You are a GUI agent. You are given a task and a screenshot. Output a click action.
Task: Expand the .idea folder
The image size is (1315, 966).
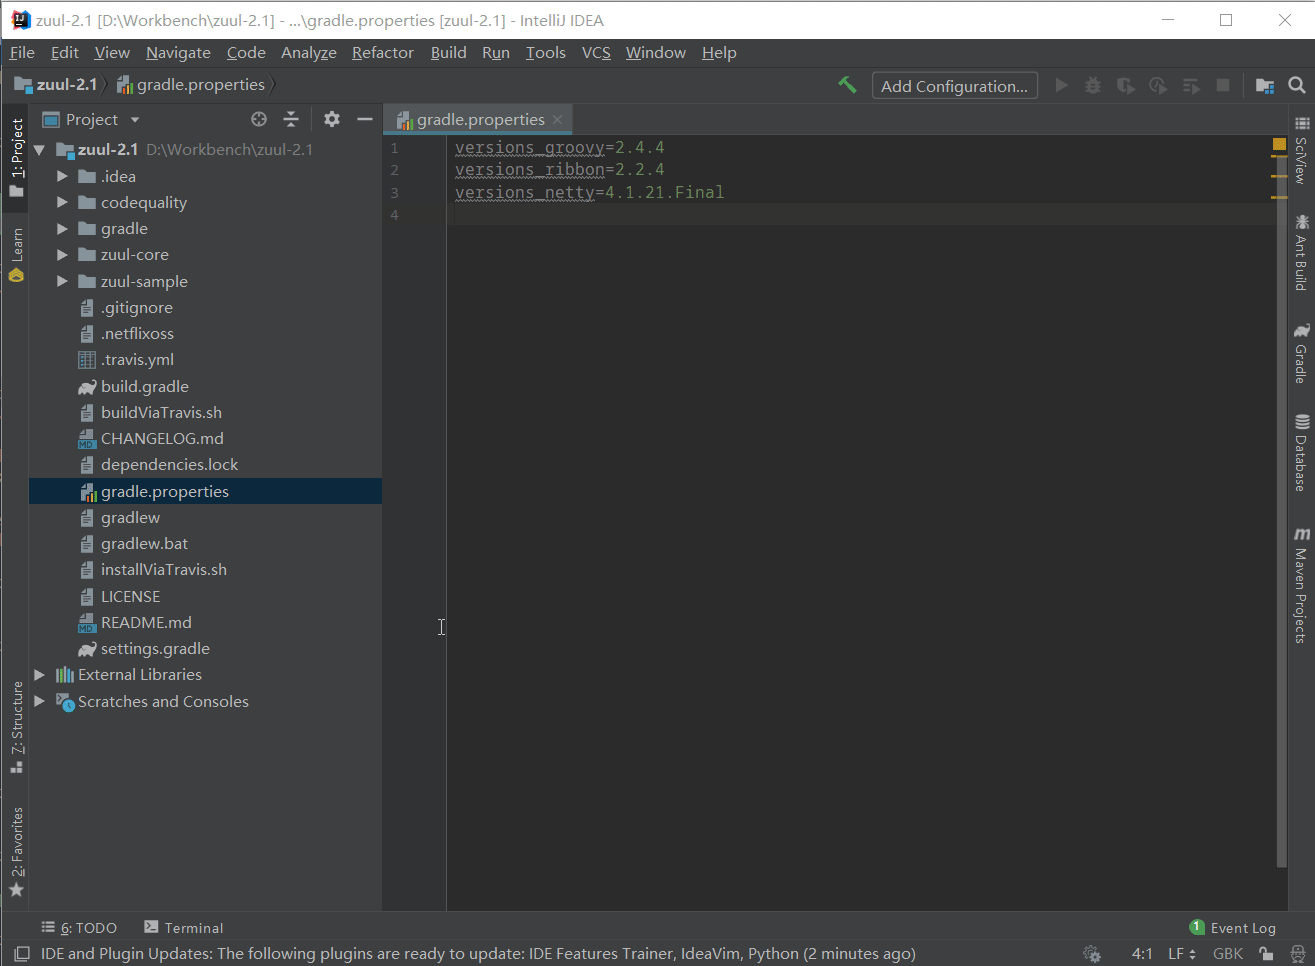pyautogui.click(x=62, y=176)
